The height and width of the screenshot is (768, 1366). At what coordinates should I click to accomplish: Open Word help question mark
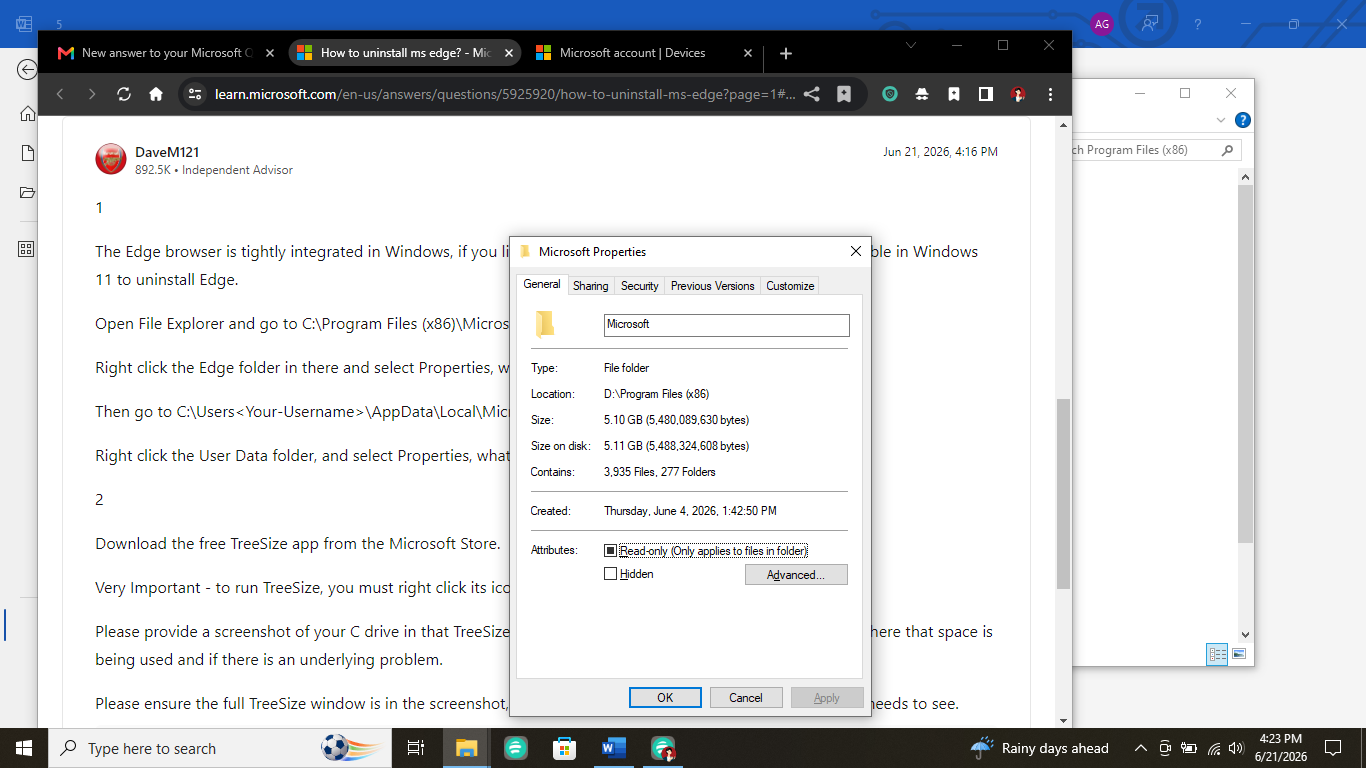pos(1198,24)
